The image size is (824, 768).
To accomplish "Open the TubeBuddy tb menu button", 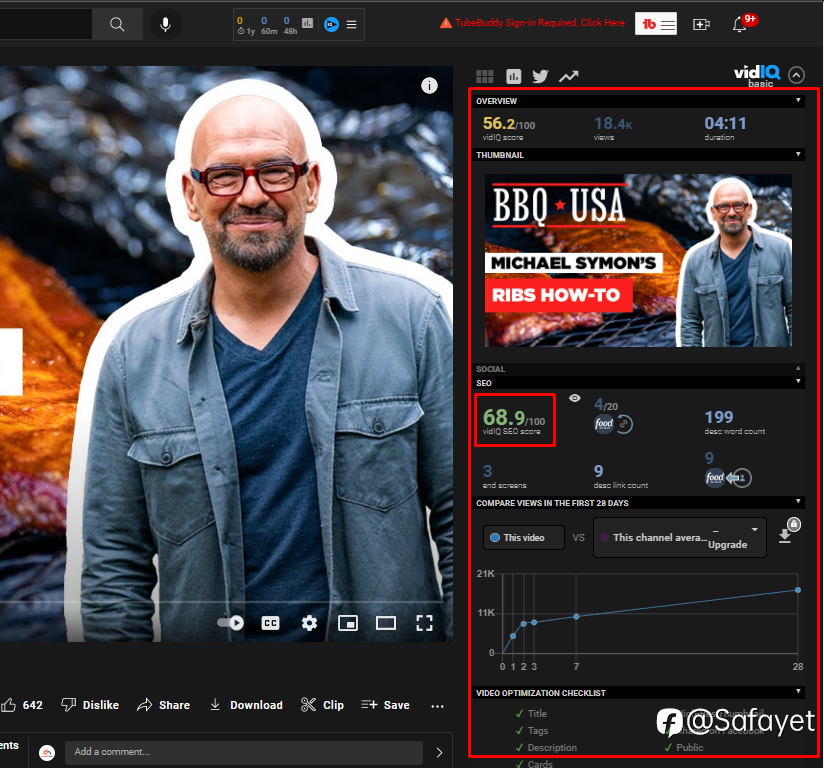I will click(656, 24).
